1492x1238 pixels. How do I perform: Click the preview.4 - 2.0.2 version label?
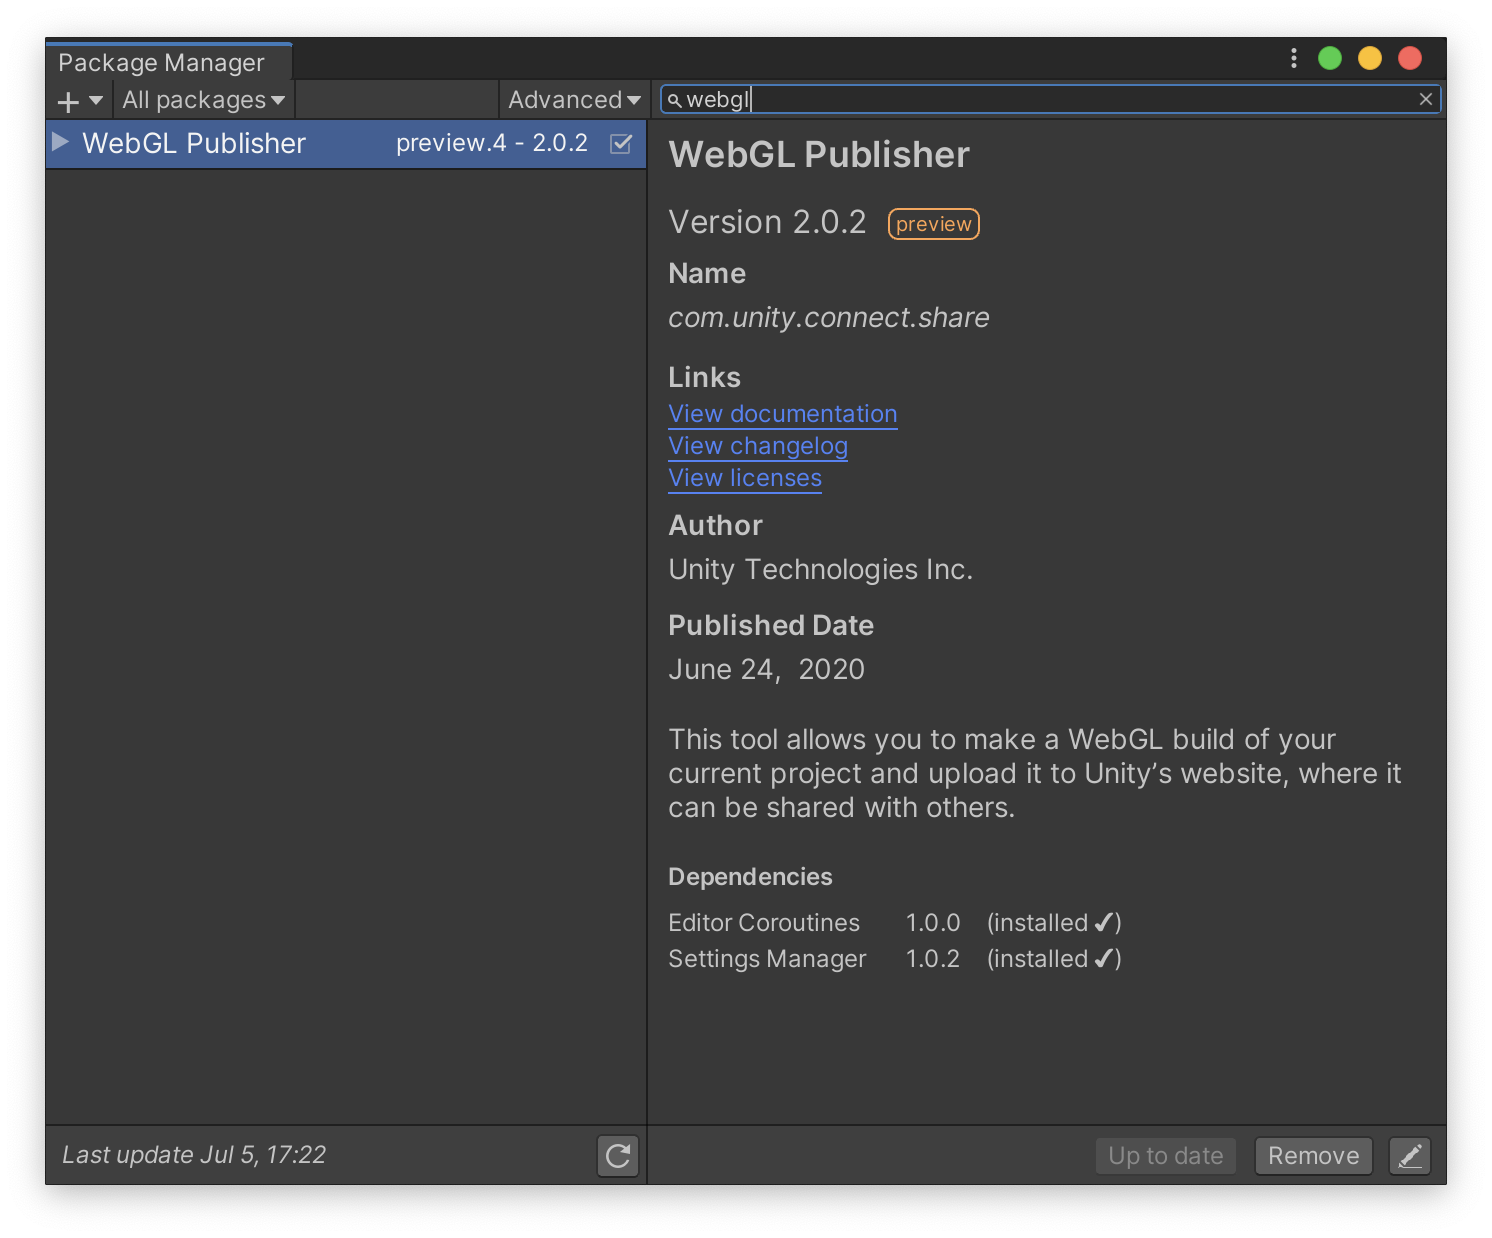tap(492, 143)
